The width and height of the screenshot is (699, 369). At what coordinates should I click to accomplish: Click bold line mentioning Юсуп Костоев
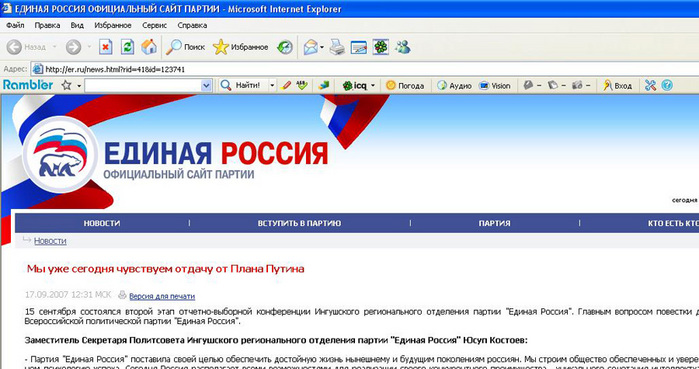point(276,340)
